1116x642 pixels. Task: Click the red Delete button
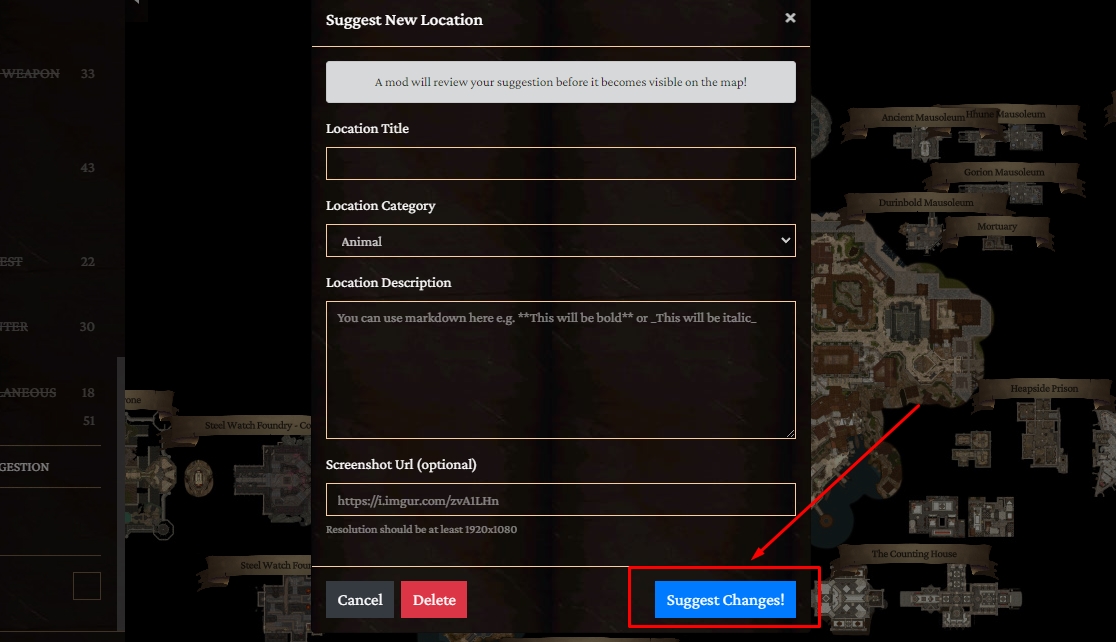pos(434,599)
